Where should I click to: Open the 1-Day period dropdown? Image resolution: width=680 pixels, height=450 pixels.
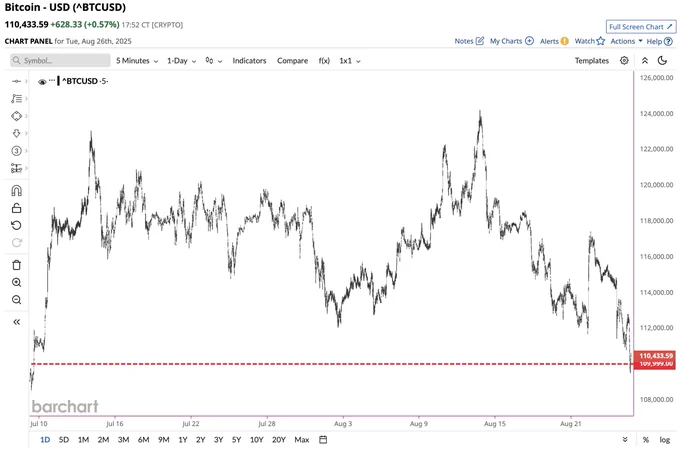coord(182,61)
